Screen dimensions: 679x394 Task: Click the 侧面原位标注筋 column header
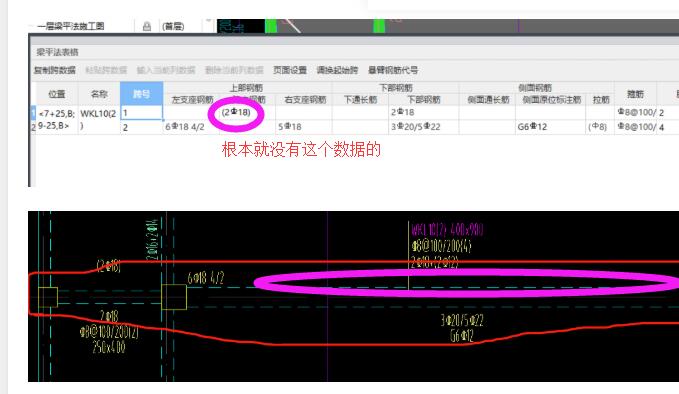pos(551,100)
